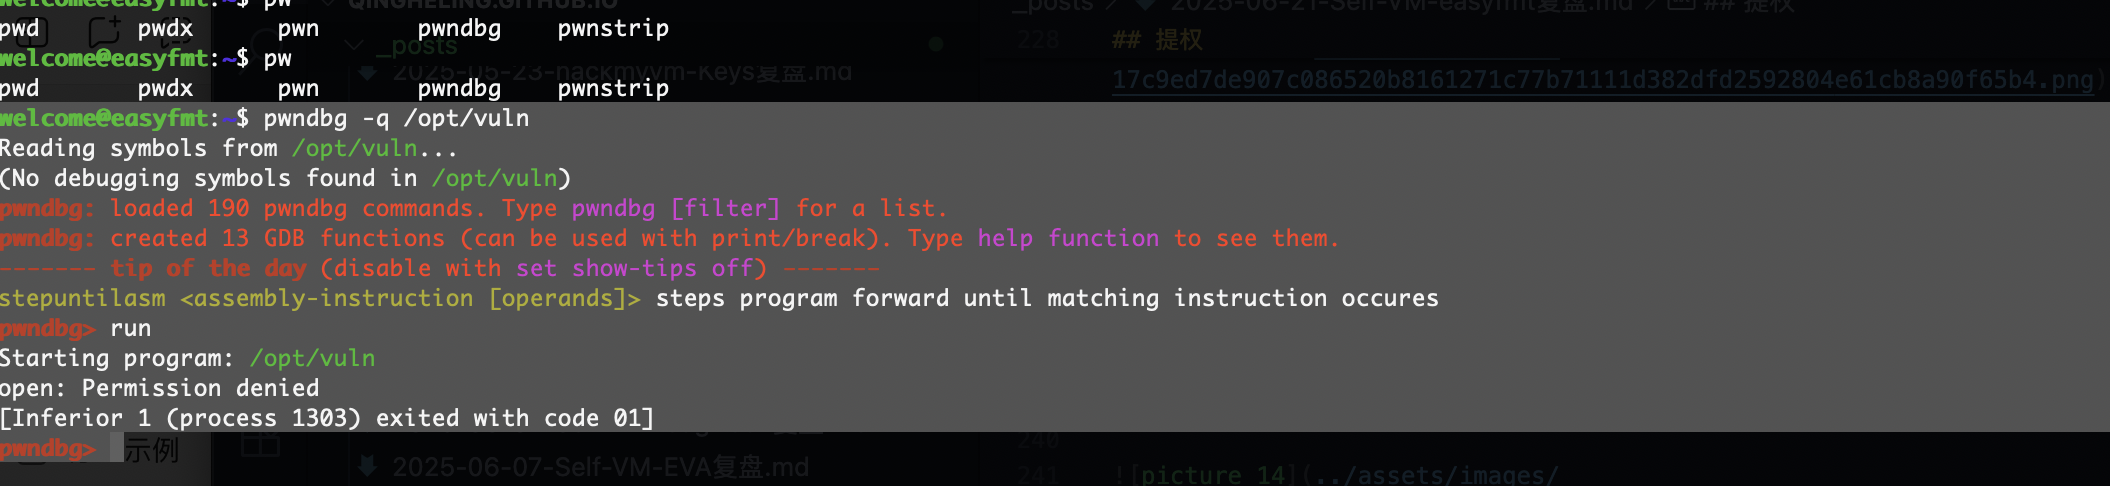Screen dimensions: 2110x486
Task: Click the 示例 label beside the terminal cursor
Action: click(152, 449)
